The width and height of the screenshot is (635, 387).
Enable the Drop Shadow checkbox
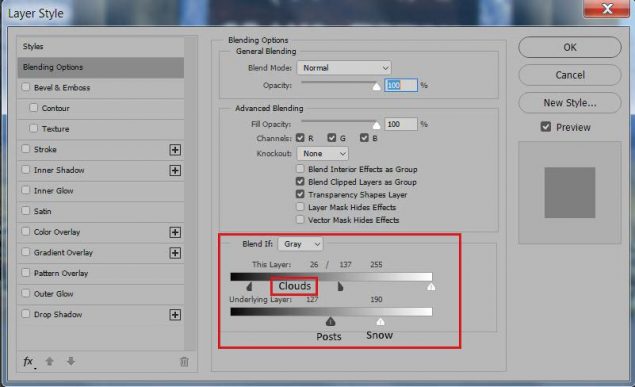(x=26, y=314)
